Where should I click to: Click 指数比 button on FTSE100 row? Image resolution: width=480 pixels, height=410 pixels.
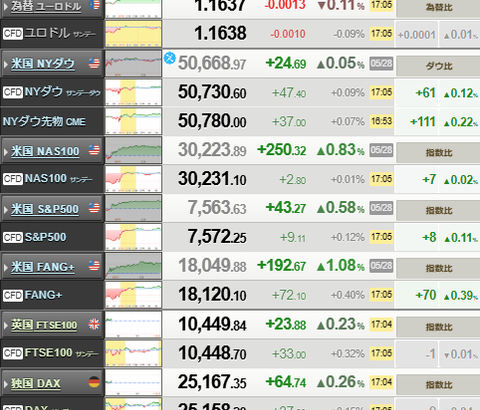(438, 327)
